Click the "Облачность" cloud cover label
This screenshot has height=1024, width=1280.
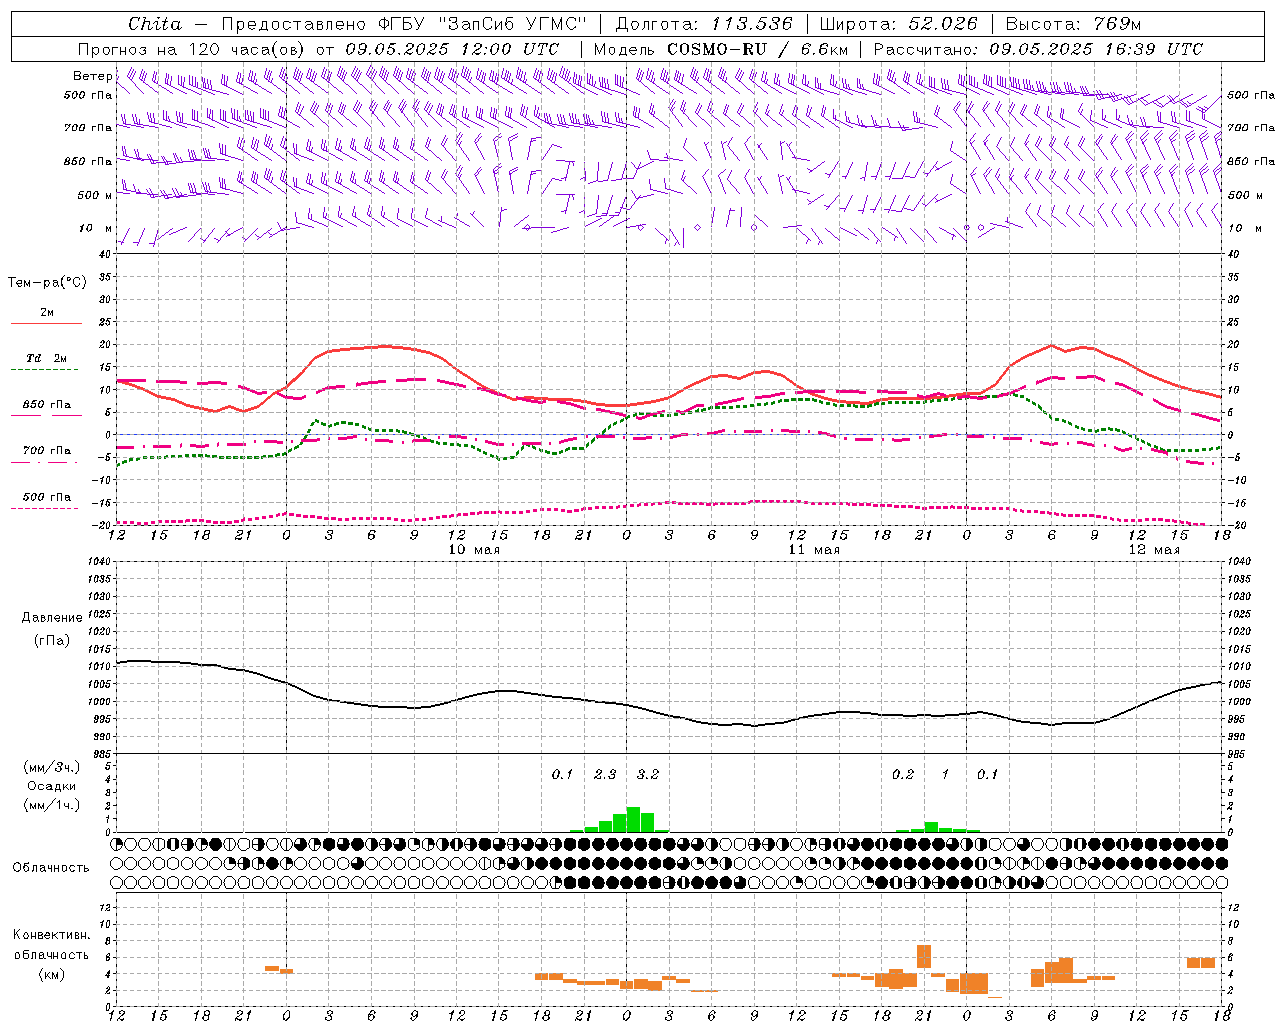(x=51, y=868)
